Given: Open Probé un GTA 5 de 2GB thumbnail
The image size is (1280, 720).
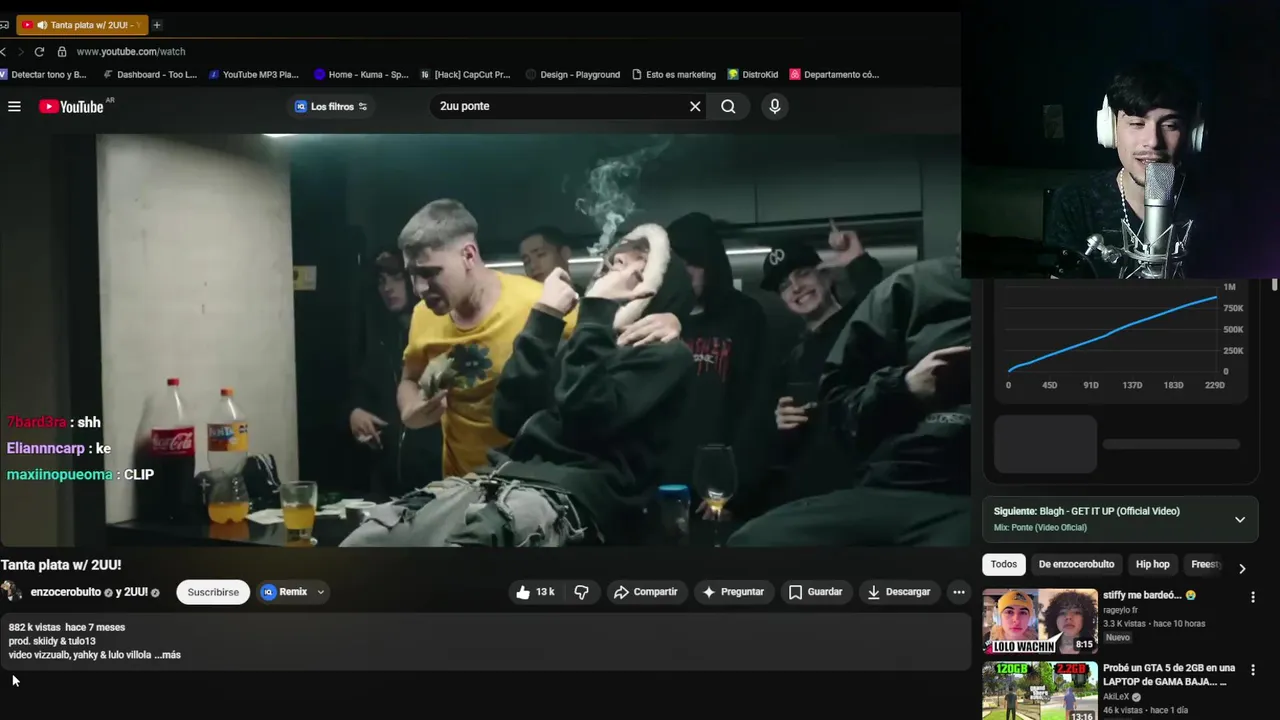Looking at the screenshot, I should coord(1040,692).
